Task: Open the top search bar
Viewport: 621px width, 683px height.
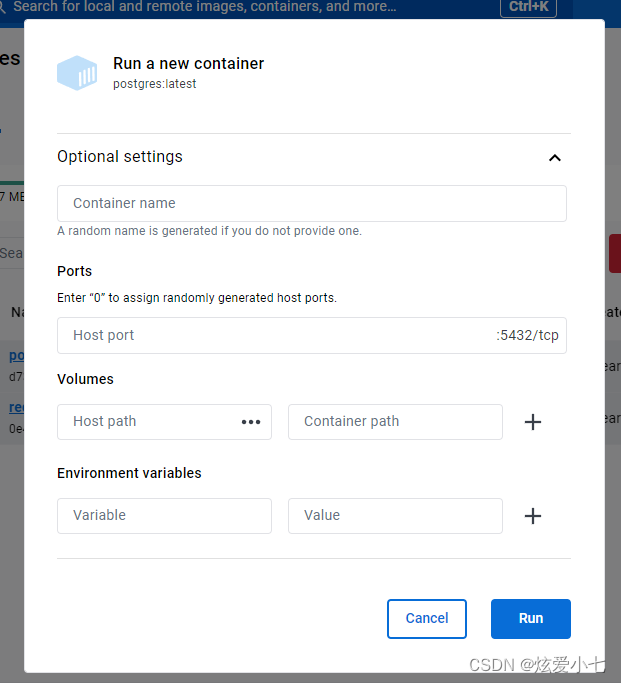Action: point(205,7)
